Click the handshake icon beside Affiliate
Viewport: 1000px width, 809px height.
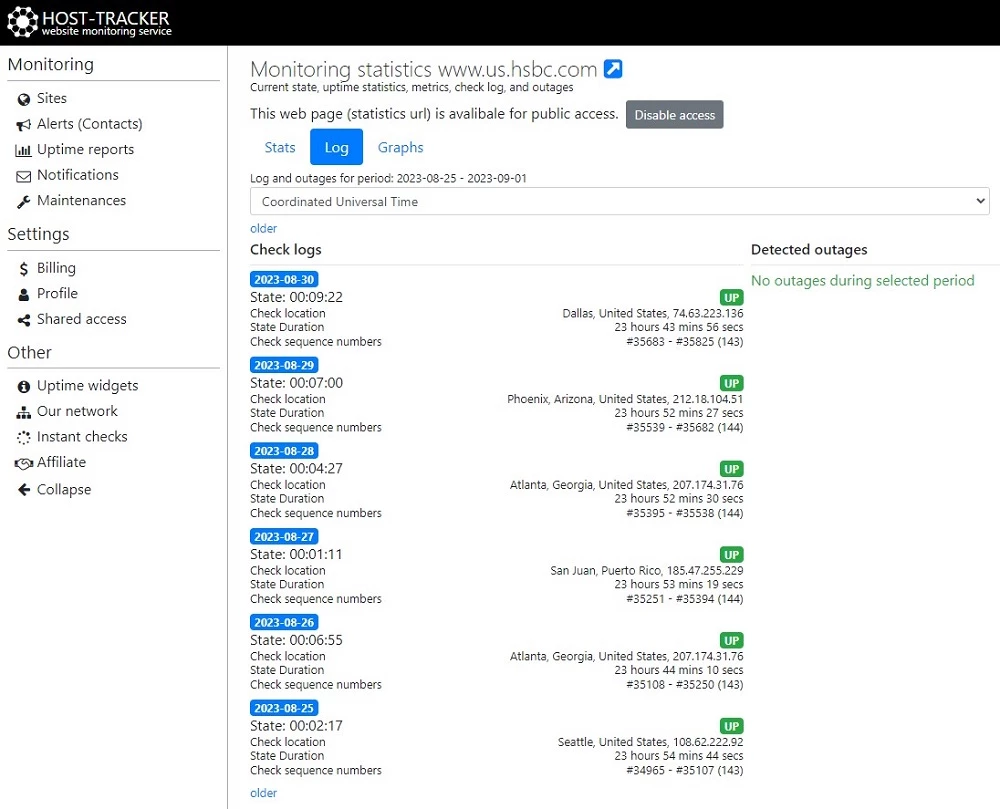pyautogui.click(x=24, y=463)
